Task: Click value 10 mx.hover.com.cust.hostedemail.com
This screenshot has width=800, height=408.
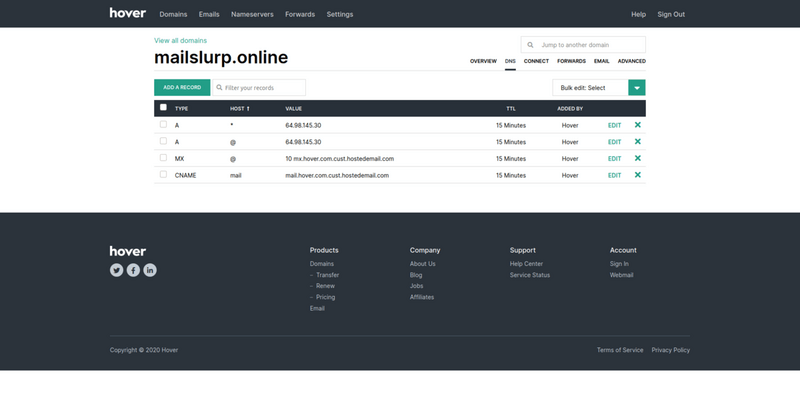Action: pyautogui.click(x=339, y=159)
